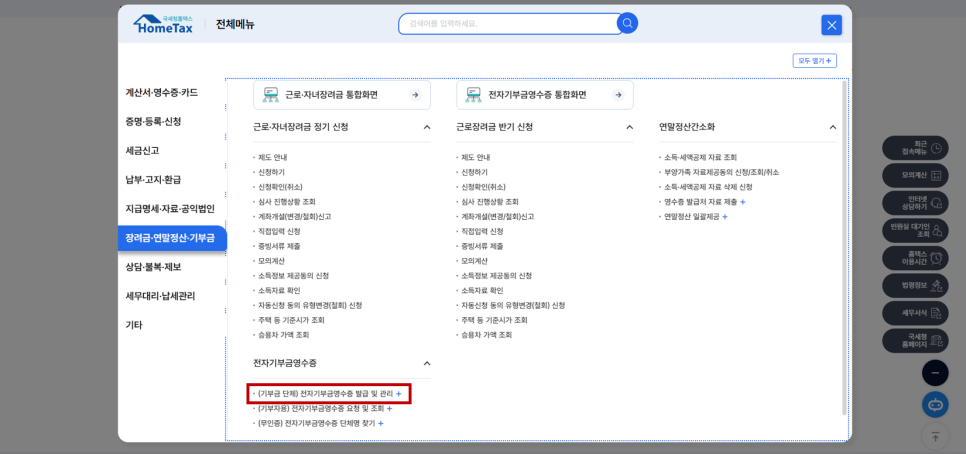Click the 근로·자녀장려금 통합화면 monitor icon
The width and height of the screenshot is (966, 454).
271,95
